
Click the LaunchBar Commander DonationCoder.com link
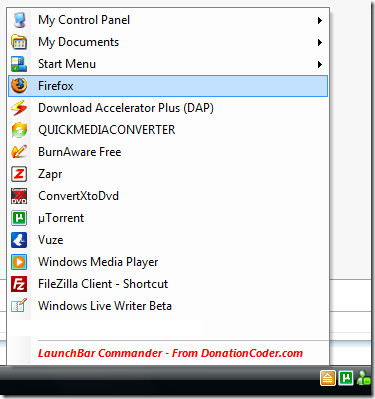[x=170, y=353]
